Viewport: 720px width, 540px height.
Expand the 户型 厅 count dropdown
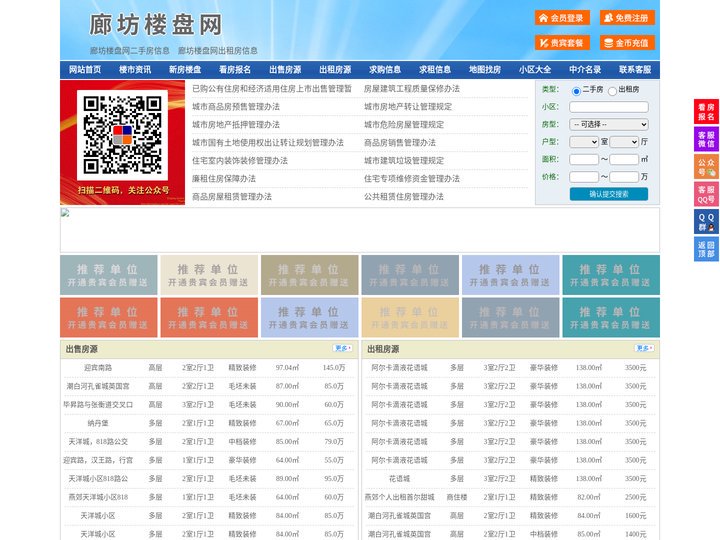point(624,142)
